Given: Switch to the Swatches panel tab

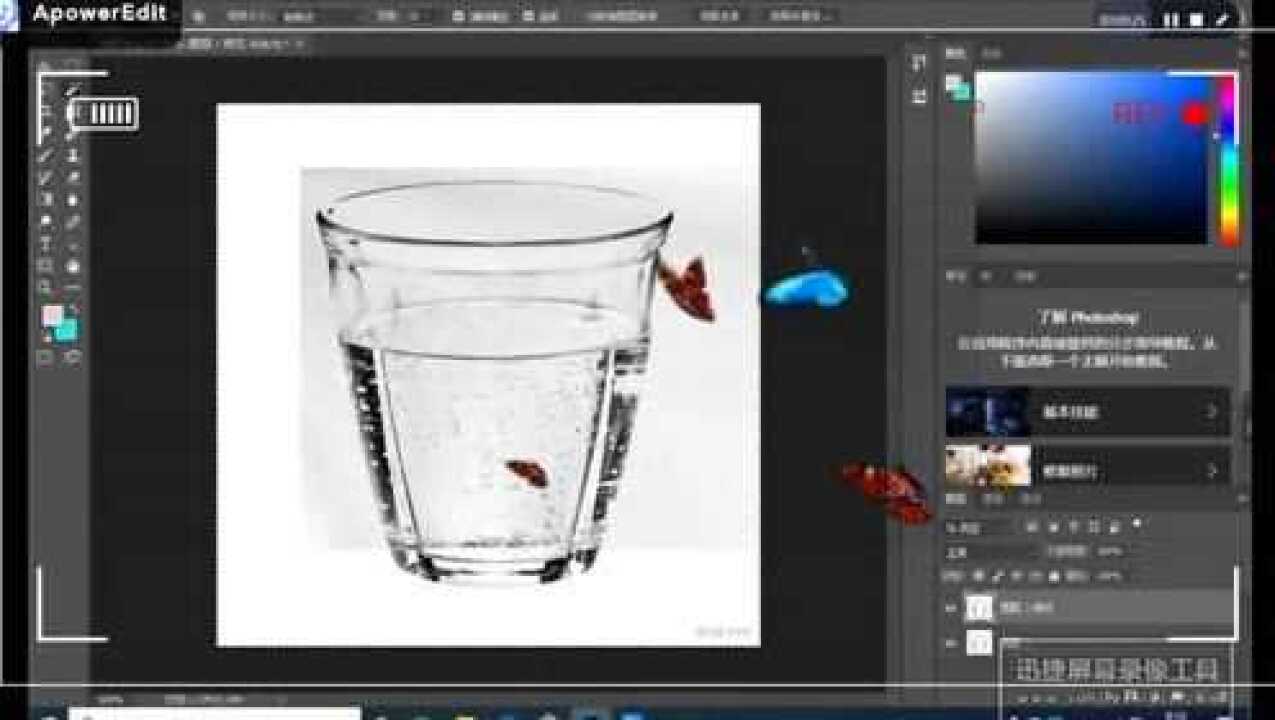Looking at the screenshot, I should pos(990,52).
